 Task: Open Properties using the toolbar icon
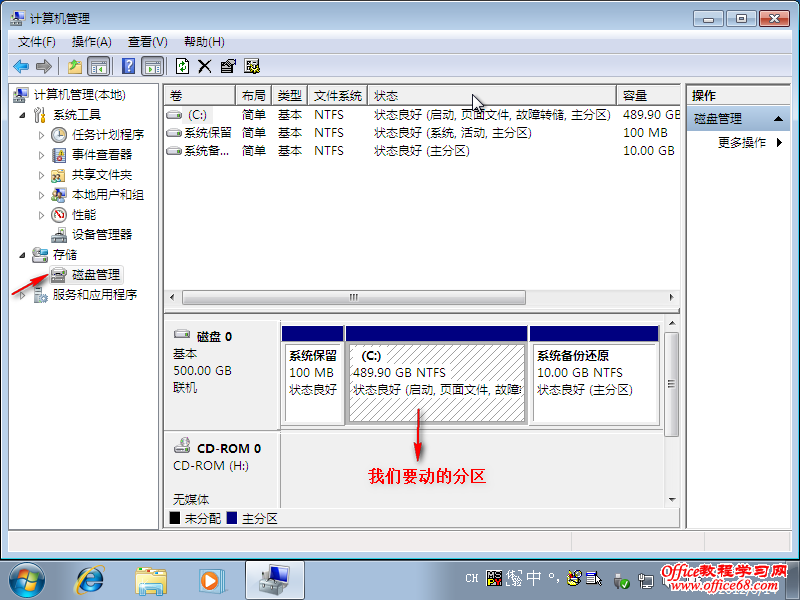(228, 66)
